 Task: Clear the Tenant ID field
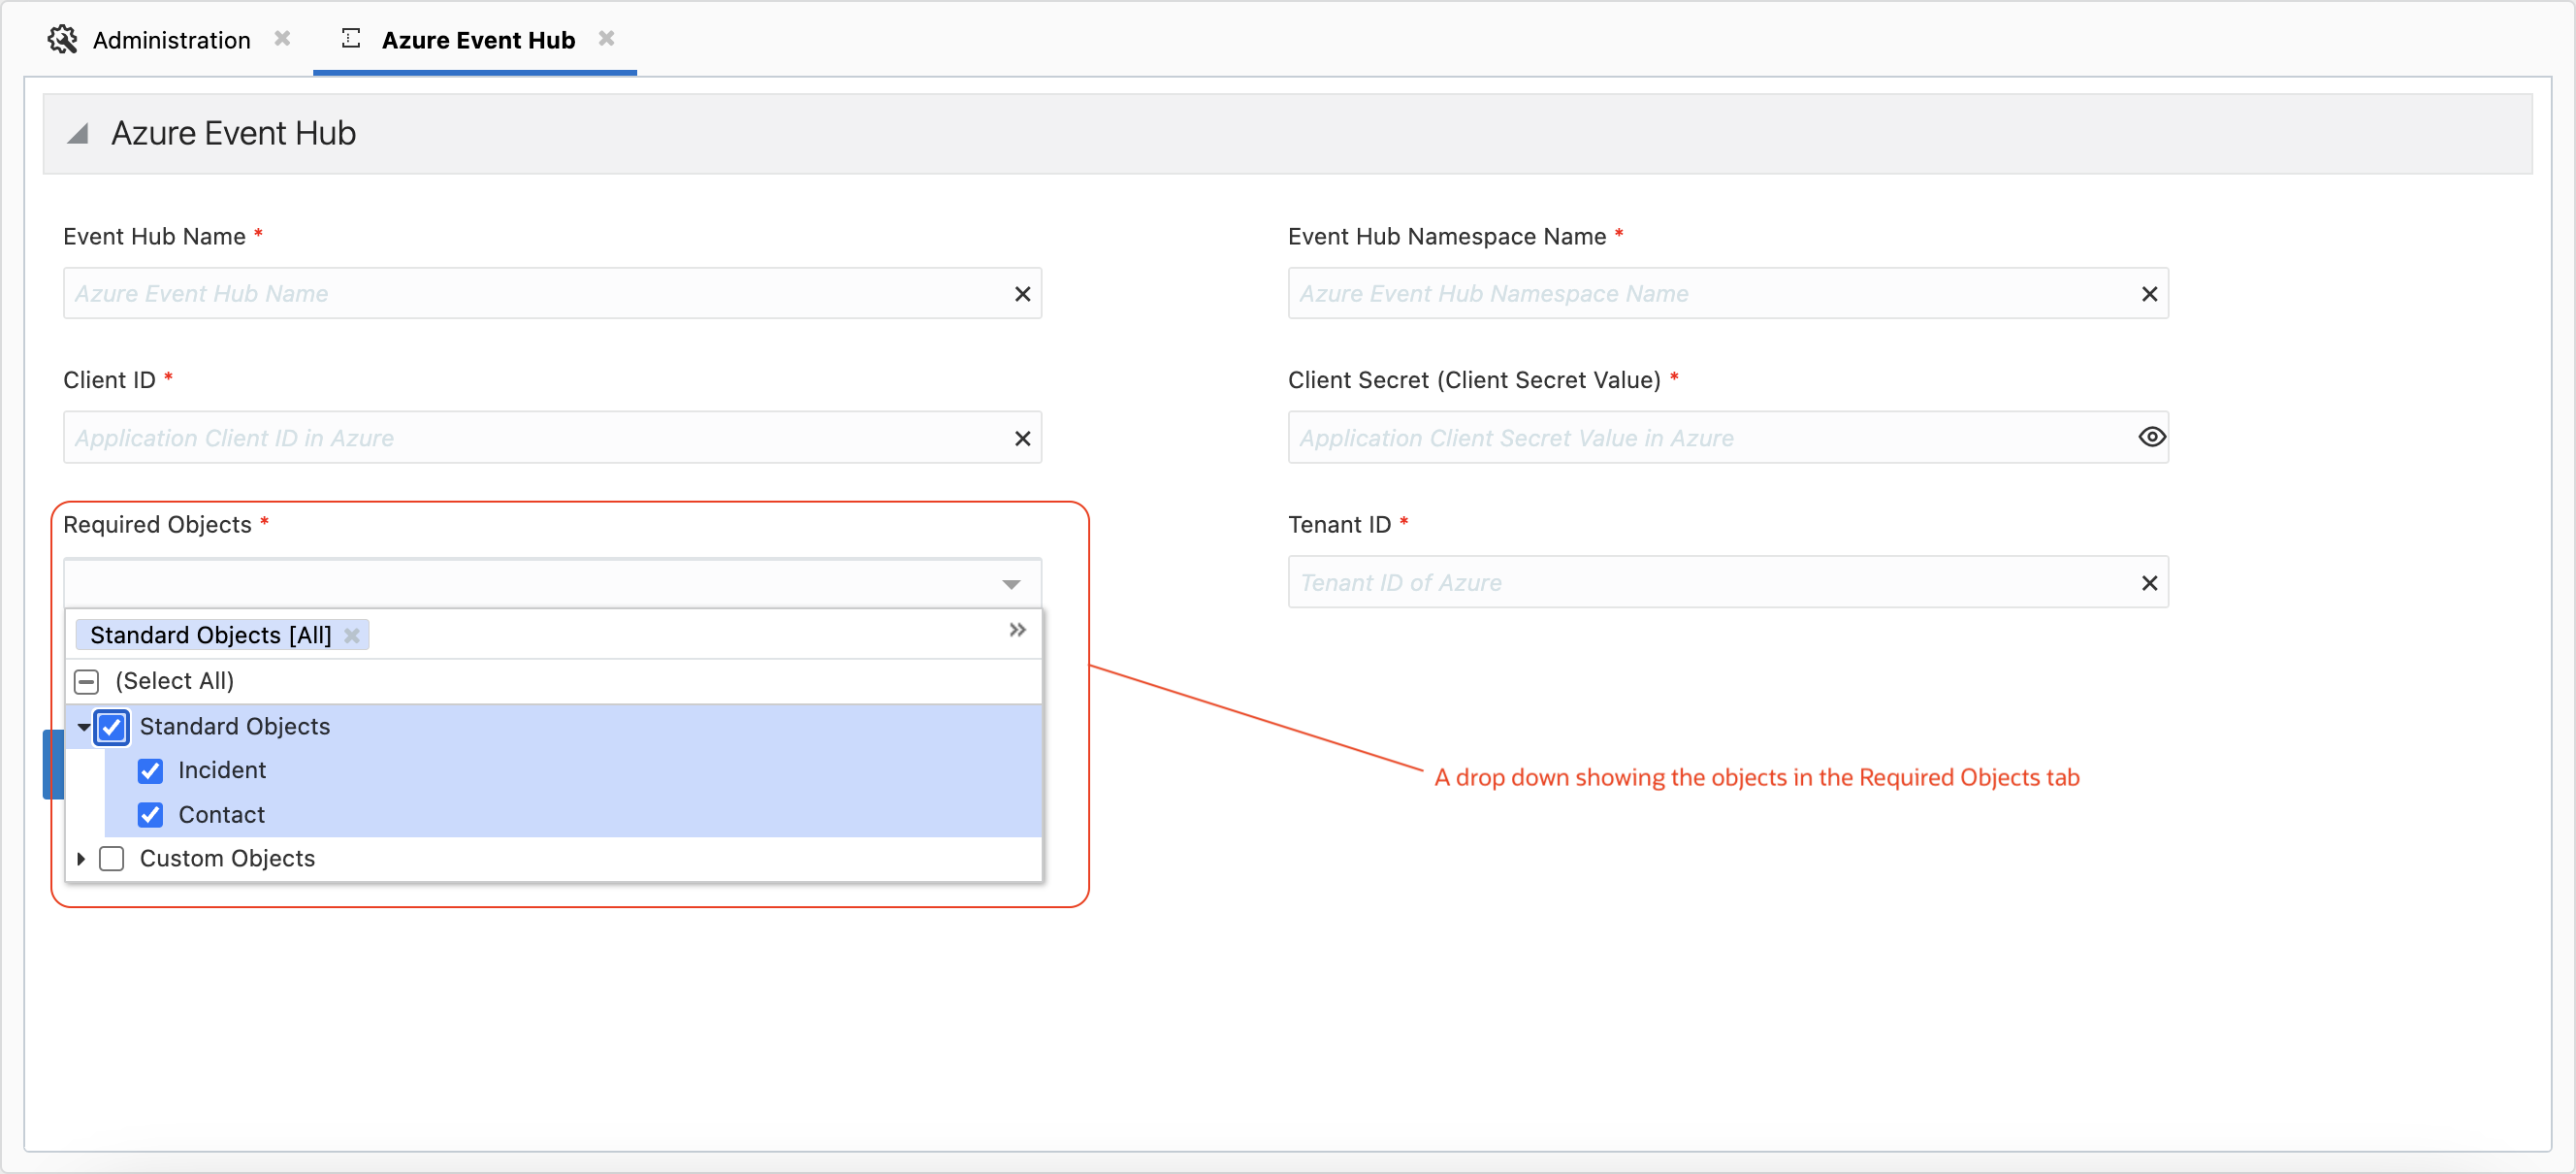click(x=2149, y=583)
